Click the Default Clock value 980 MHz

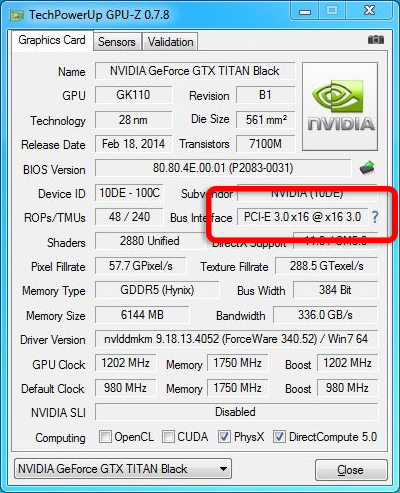tap(126, 388)
